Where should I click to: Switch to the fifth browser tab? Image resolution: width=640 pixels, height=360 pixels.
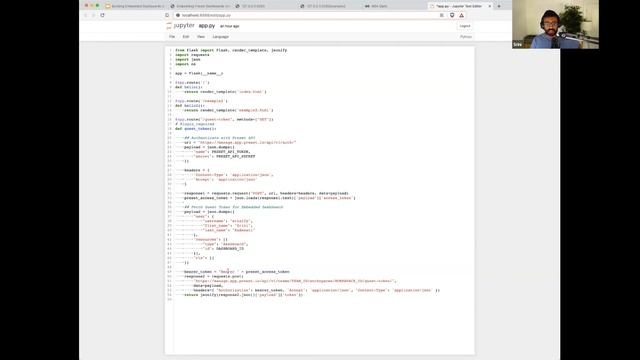395,6
